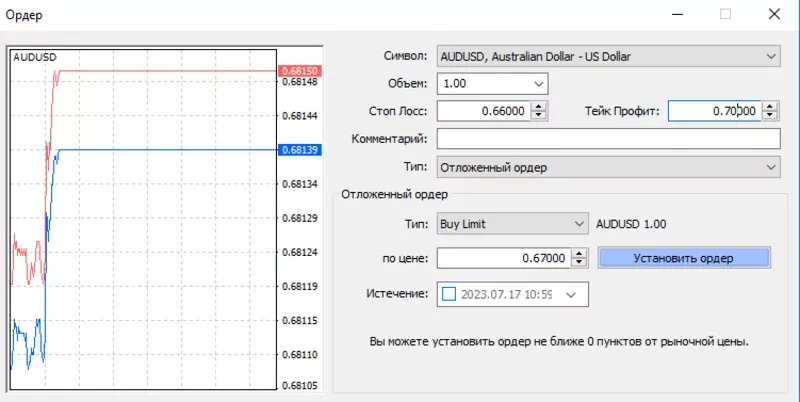
Task: Increase Тейк Профит with up arrow
Action: click(x=770, y=106)
